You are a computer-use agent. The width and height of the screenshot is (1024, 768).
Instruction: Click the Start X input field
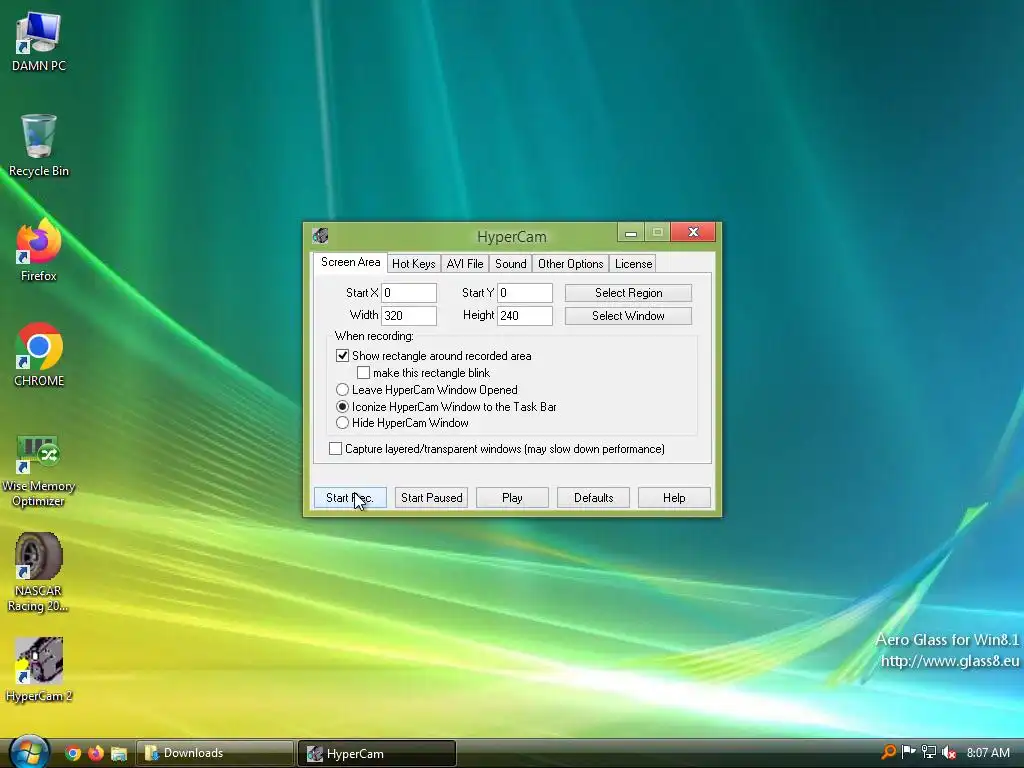409,293
